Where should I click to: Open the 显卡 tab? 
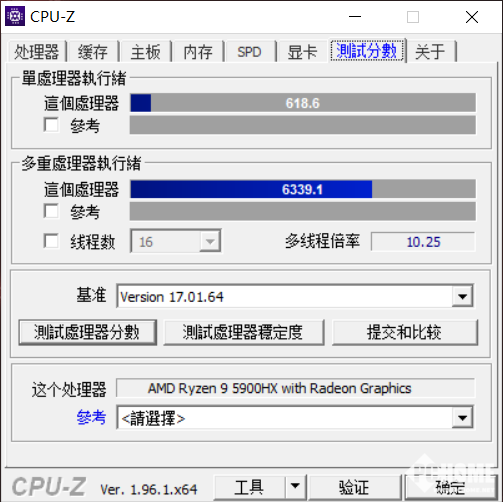click(302, 52)
